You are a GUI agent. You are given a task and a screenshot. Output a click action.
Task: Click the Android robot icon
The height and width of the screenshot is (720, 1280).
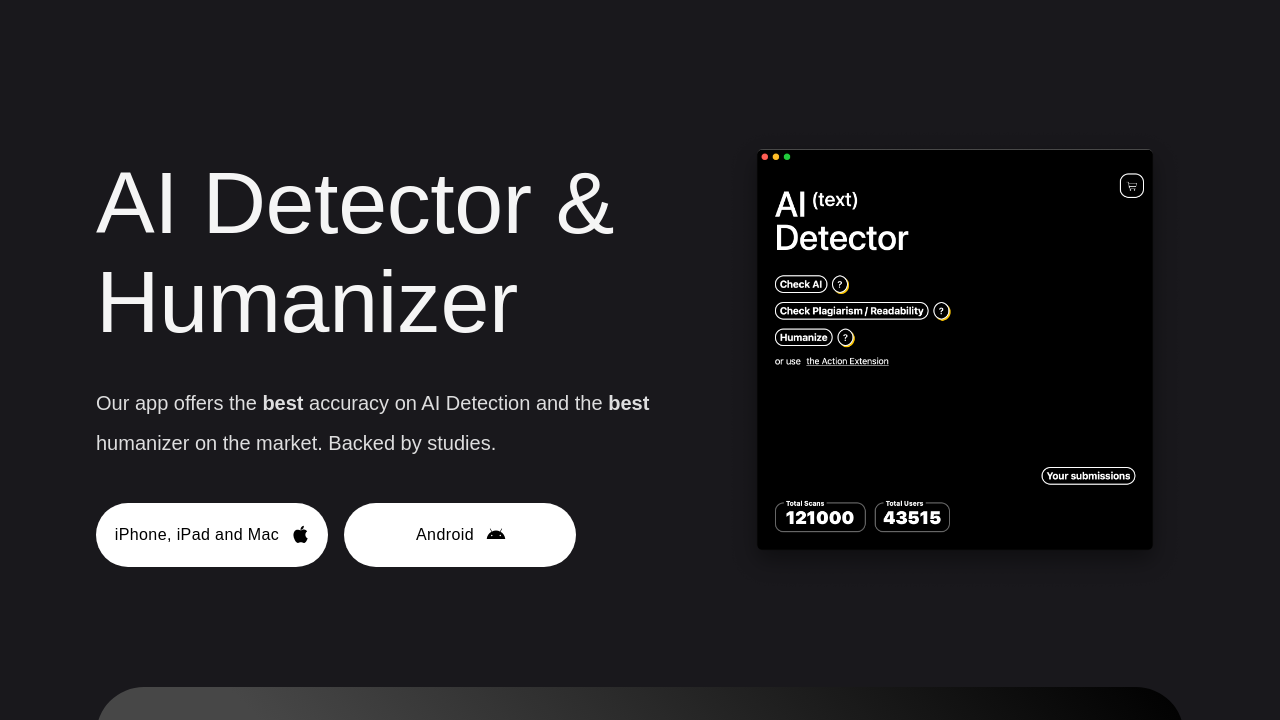tap(496, 534)
